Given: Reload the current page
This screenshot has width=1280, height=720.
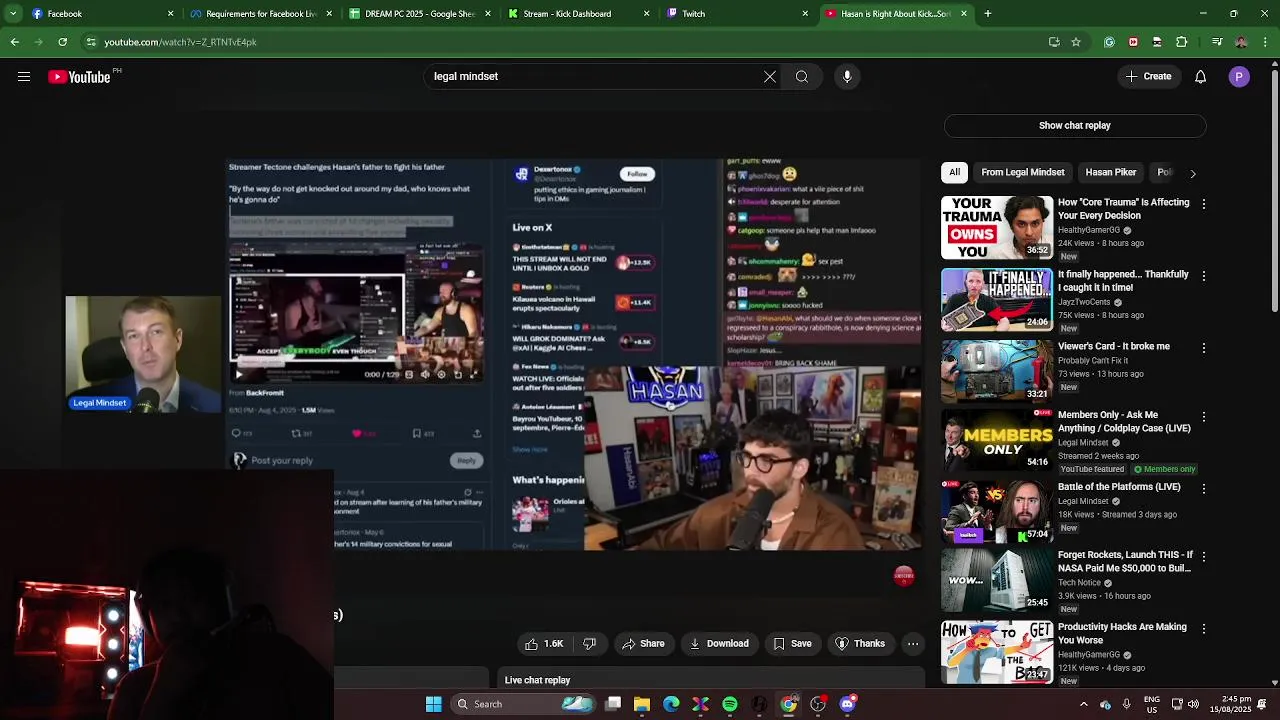Looking at the screenshot, I should click(62, 42).
